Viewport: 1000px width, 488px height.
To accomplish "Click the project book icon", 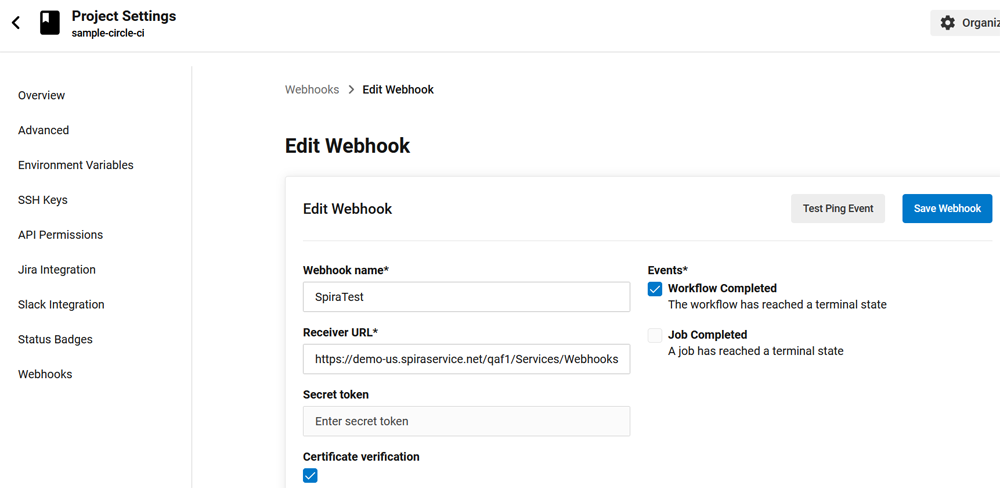I will pos(50,23).
